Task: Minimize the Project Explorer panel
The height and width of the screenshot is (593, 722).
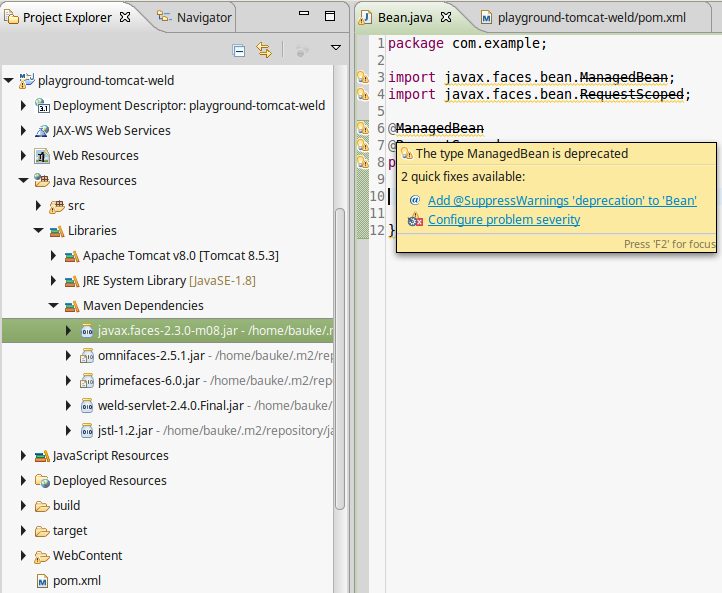Action: tap(304, 13)
